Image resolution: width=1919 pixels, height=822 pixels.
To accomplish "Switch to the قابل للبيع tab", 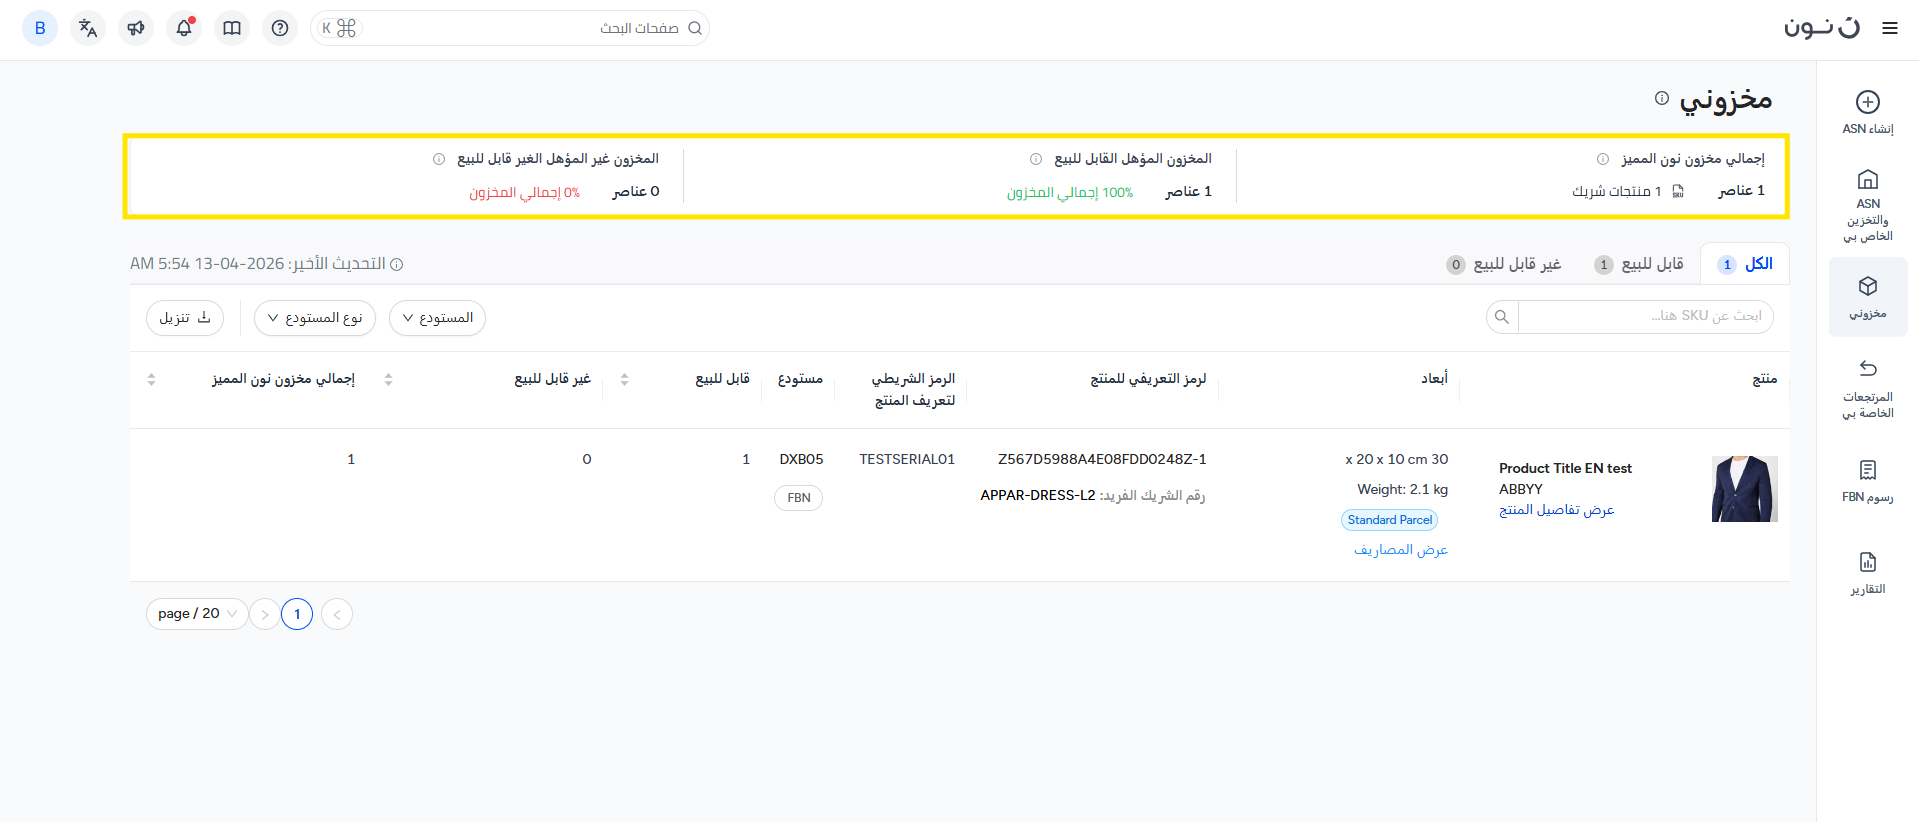I will [1640, 264].
